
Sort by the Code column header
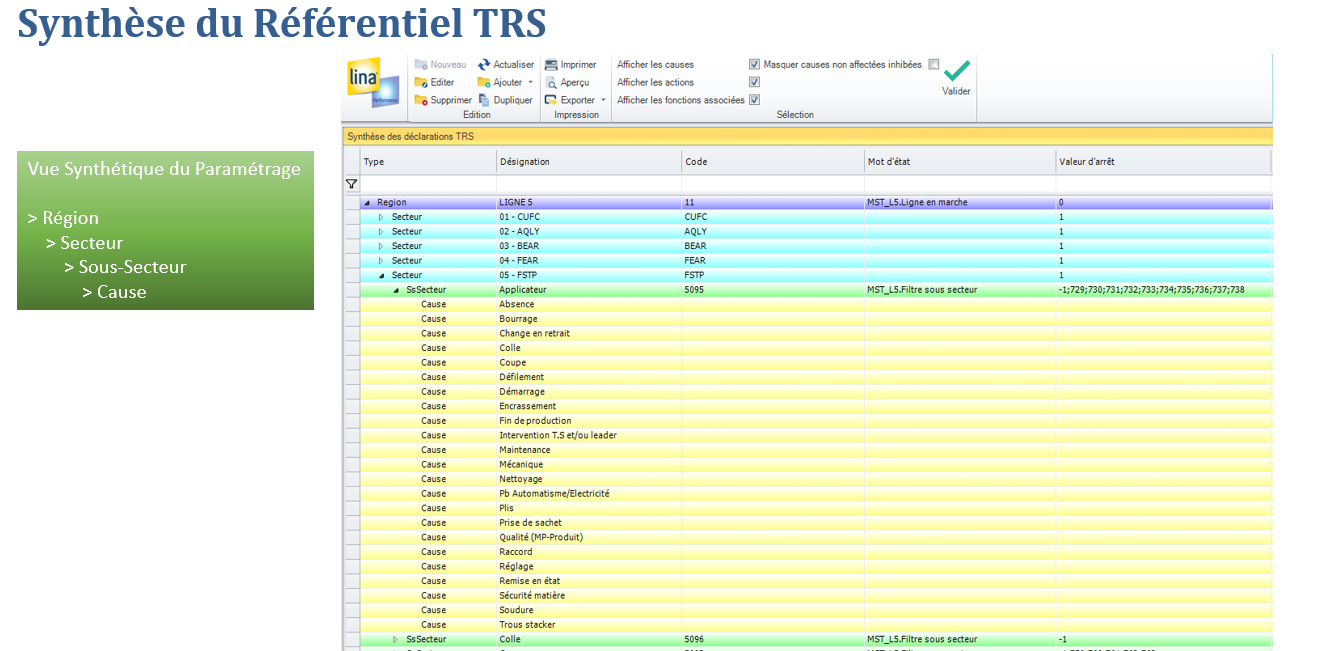tap(772, 161)
